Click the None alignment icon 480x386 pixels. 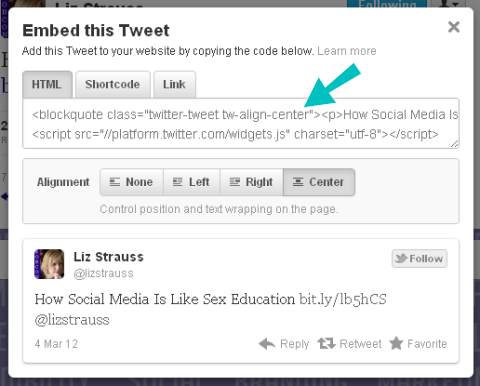click(x=115, y=182)
